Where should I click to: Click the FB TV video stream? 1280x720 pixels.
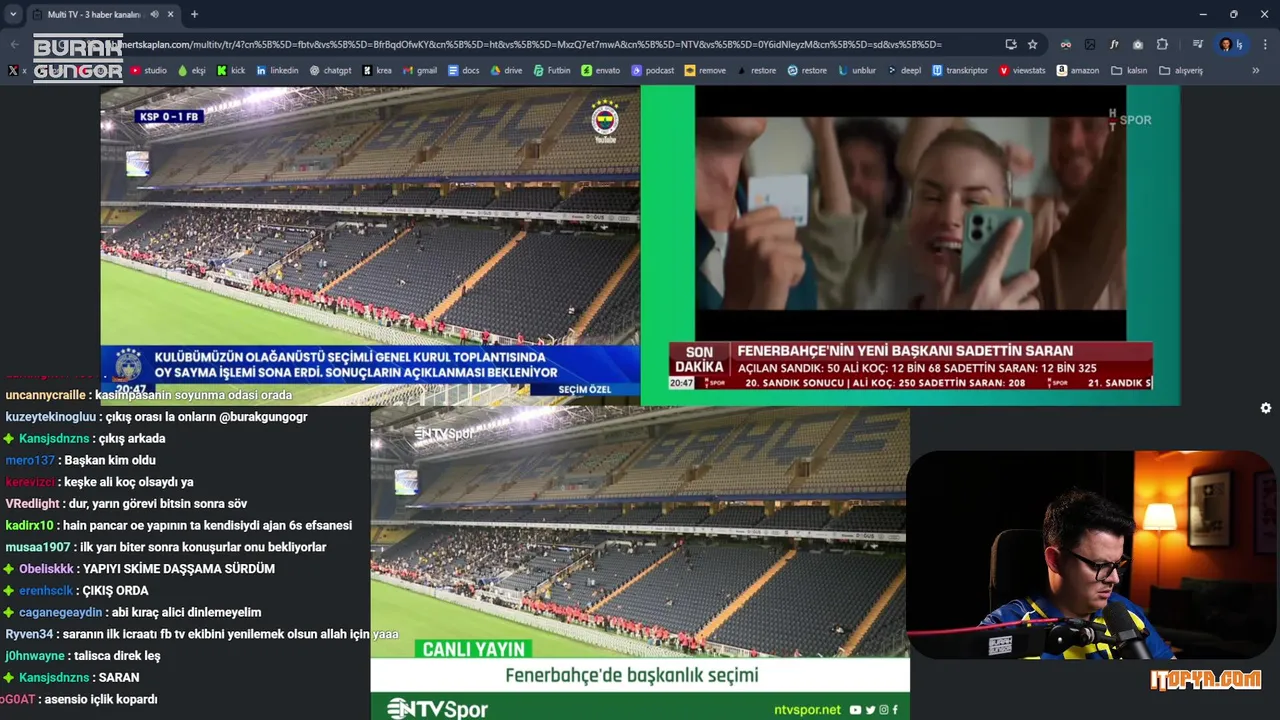[x=370, y=245]
